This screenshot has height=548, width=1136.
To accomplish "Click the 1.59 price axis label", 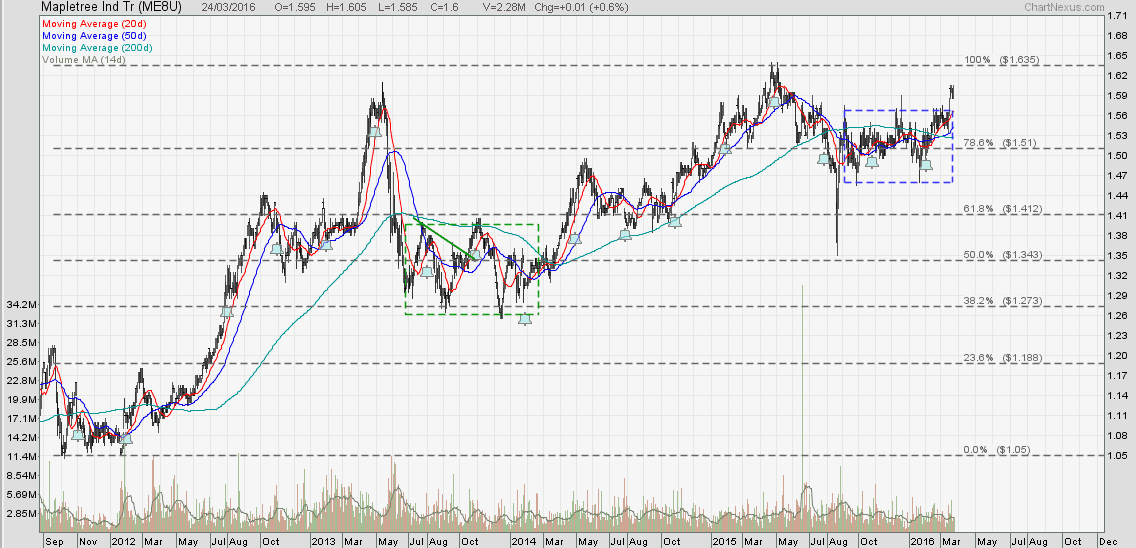I will (x=1118, y=96).
